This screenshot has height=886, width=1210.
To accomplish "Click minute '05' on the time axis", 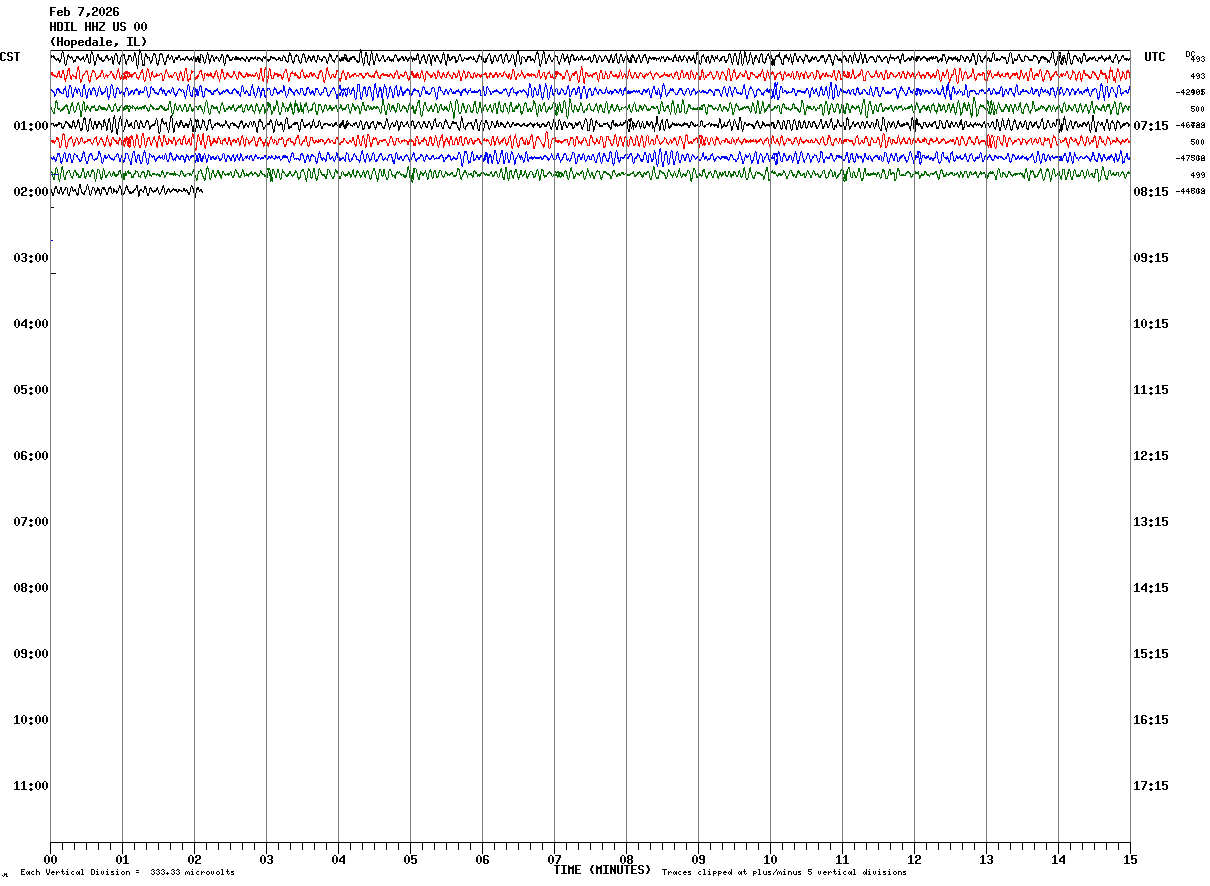I will point(410,860).
